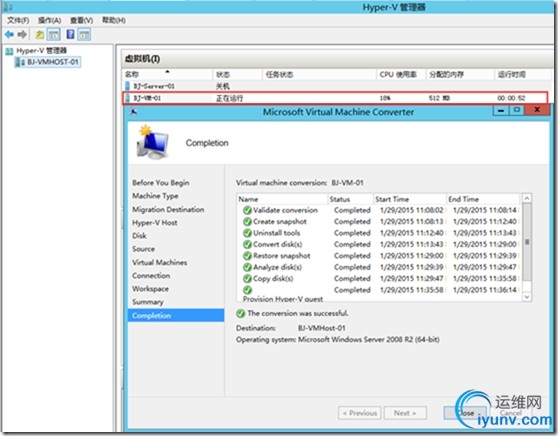558x436 pixels.
Task: Select BJ-VMHOST-01 in the tree
Action: coord(53,62)
